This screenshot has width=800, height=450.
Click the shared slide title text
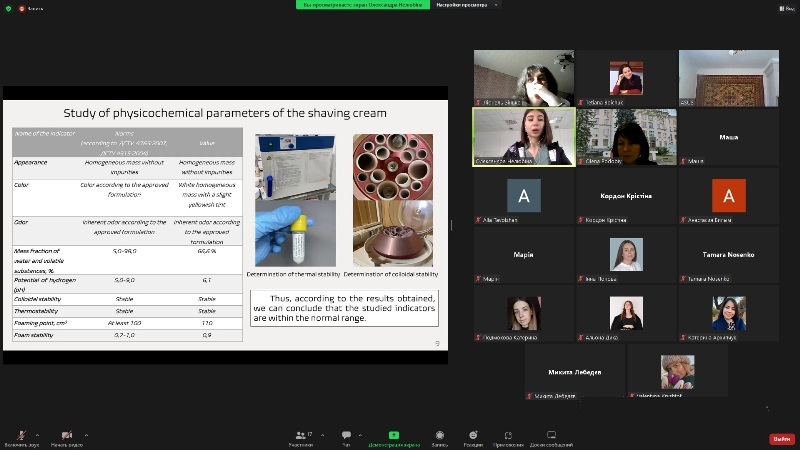pos(224,113)
